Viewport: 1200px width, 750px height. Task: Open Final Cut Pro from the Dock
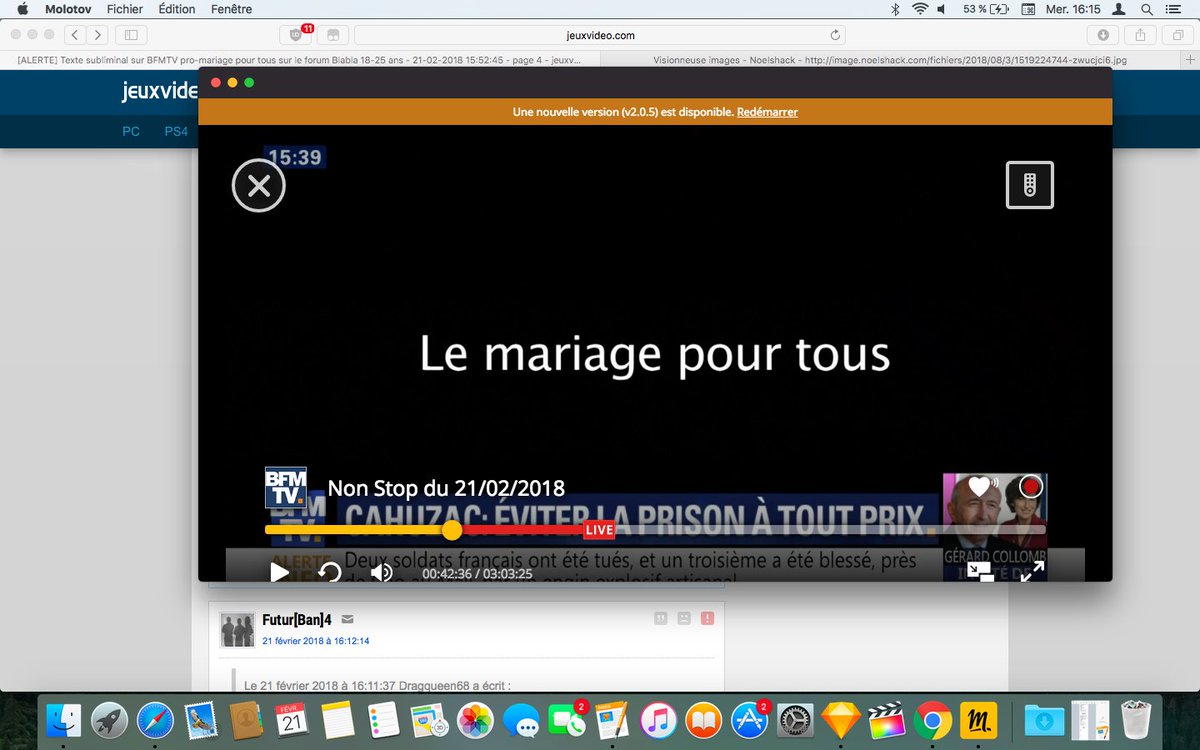886,720
